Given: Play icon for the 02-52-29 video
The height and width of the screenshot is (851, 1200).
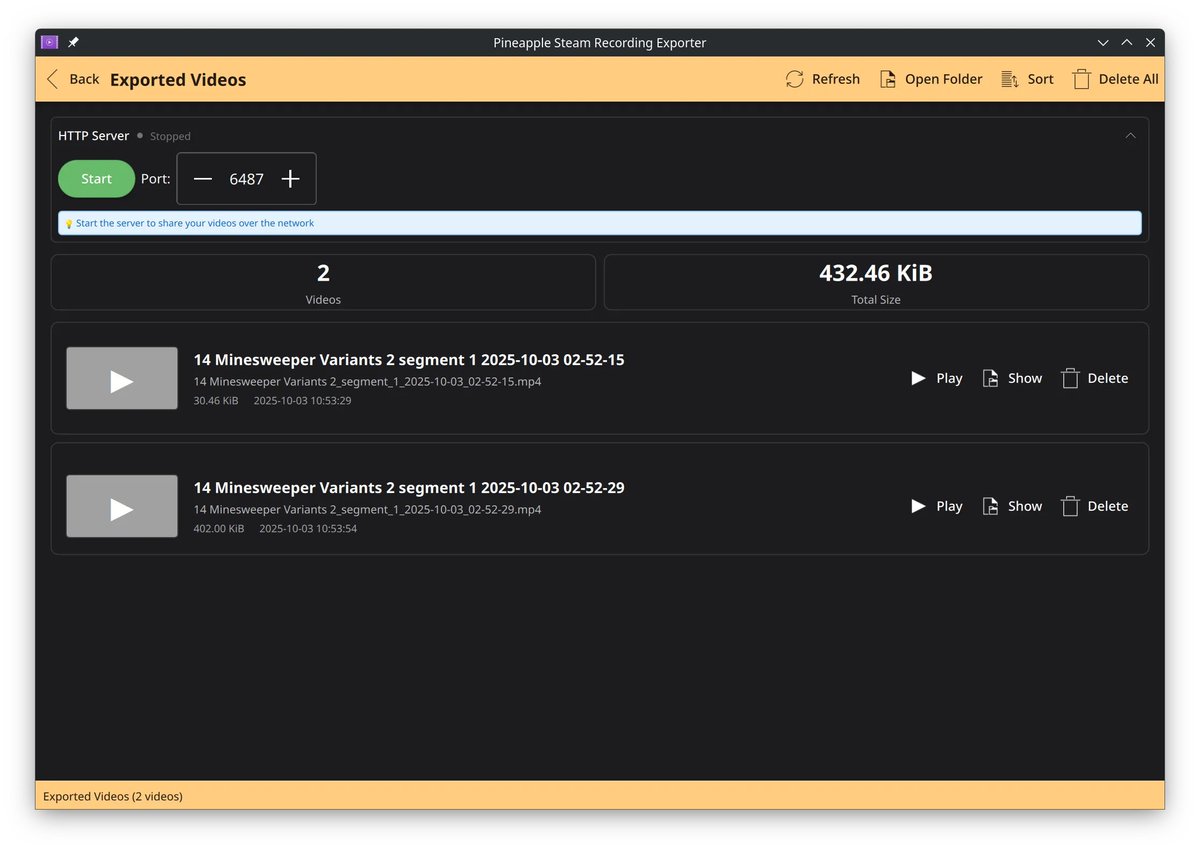Looking at the screenshot, I should point(918,506).
